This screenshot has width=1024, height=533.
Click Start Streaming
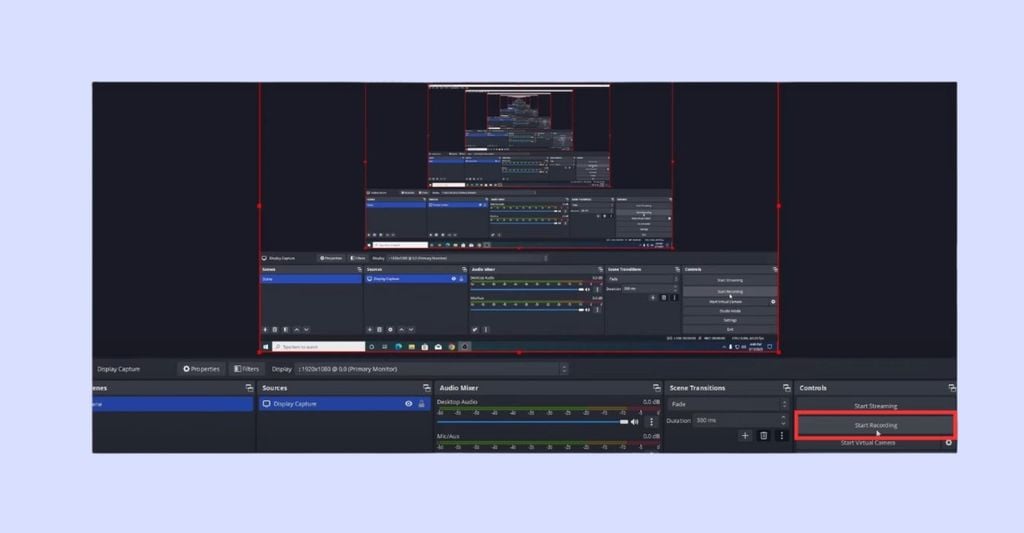click(876, 406)
